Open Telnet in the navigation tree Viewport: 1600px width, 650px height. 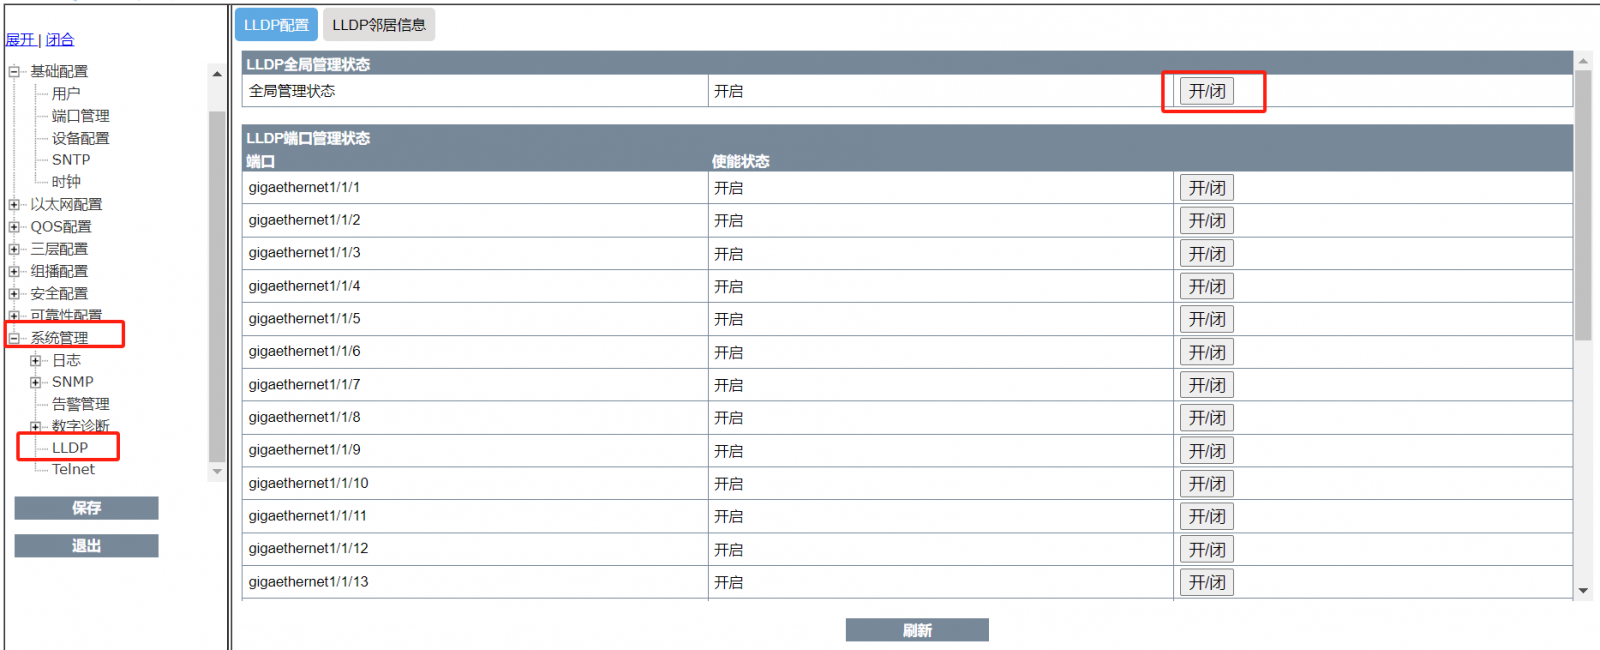coord(73,469)
